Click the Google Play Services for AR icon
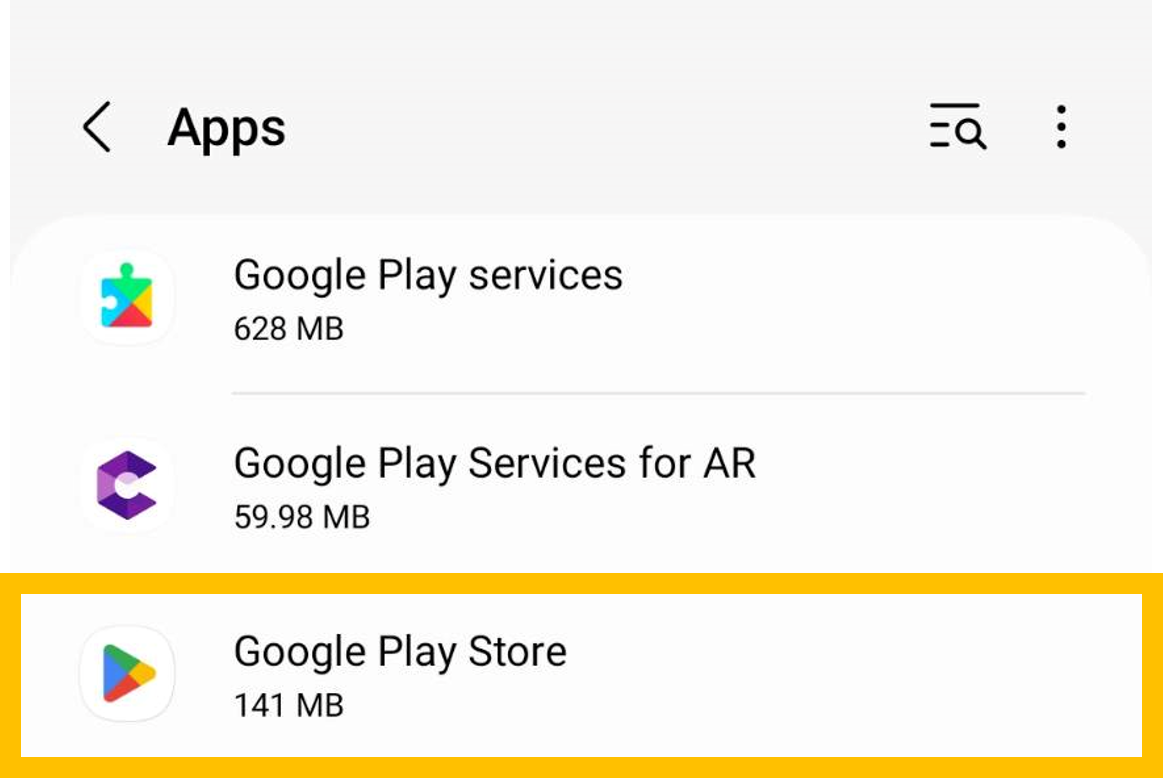 point(127,485)
